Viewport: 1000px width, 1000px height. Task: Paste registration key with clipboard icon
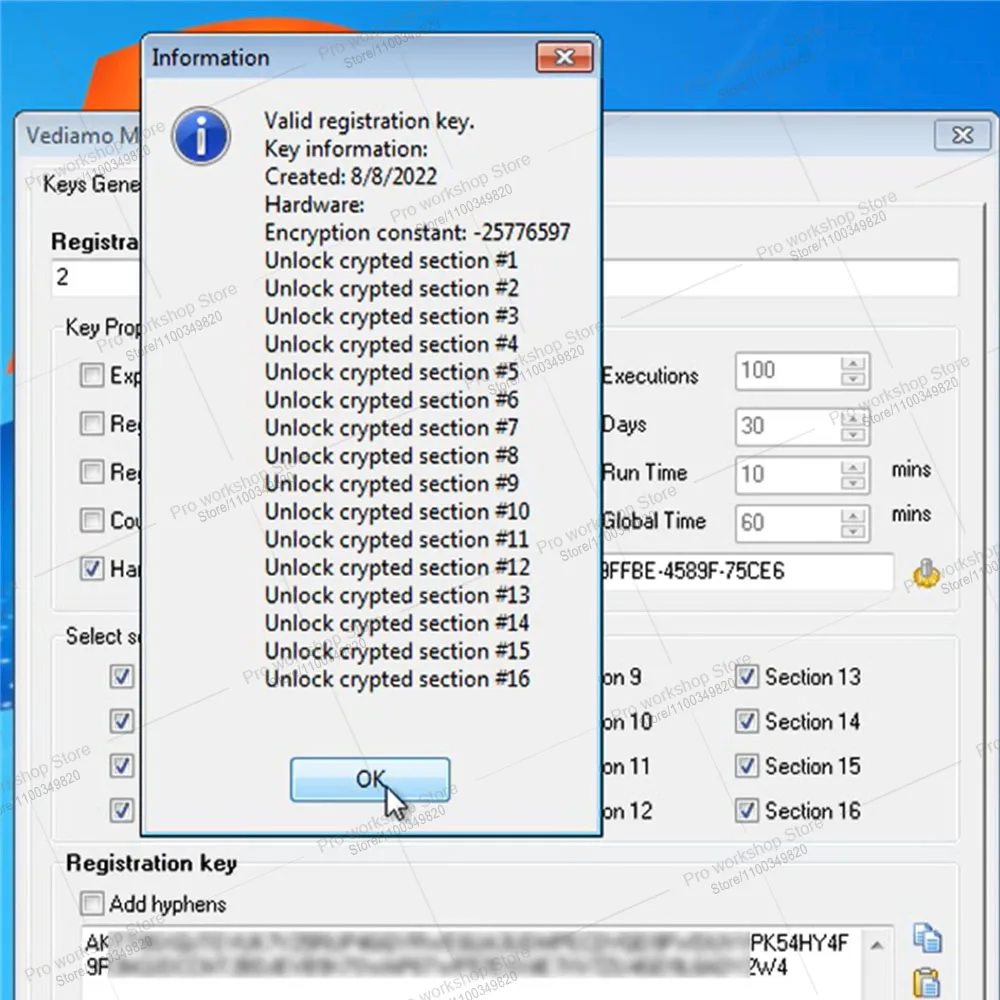pyautogui.click(x=927, y=983)
